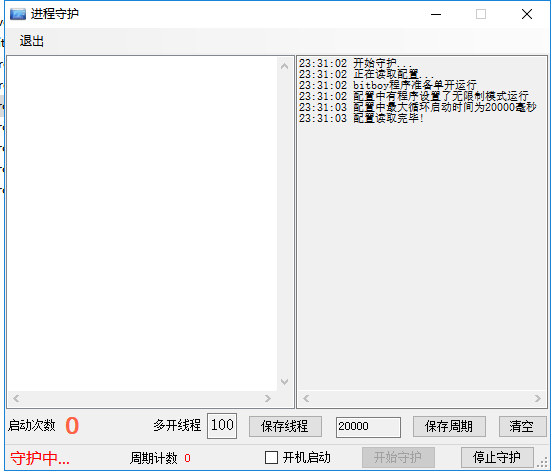
Task: Clear the log with 清空 button
Action: [522, 427]
